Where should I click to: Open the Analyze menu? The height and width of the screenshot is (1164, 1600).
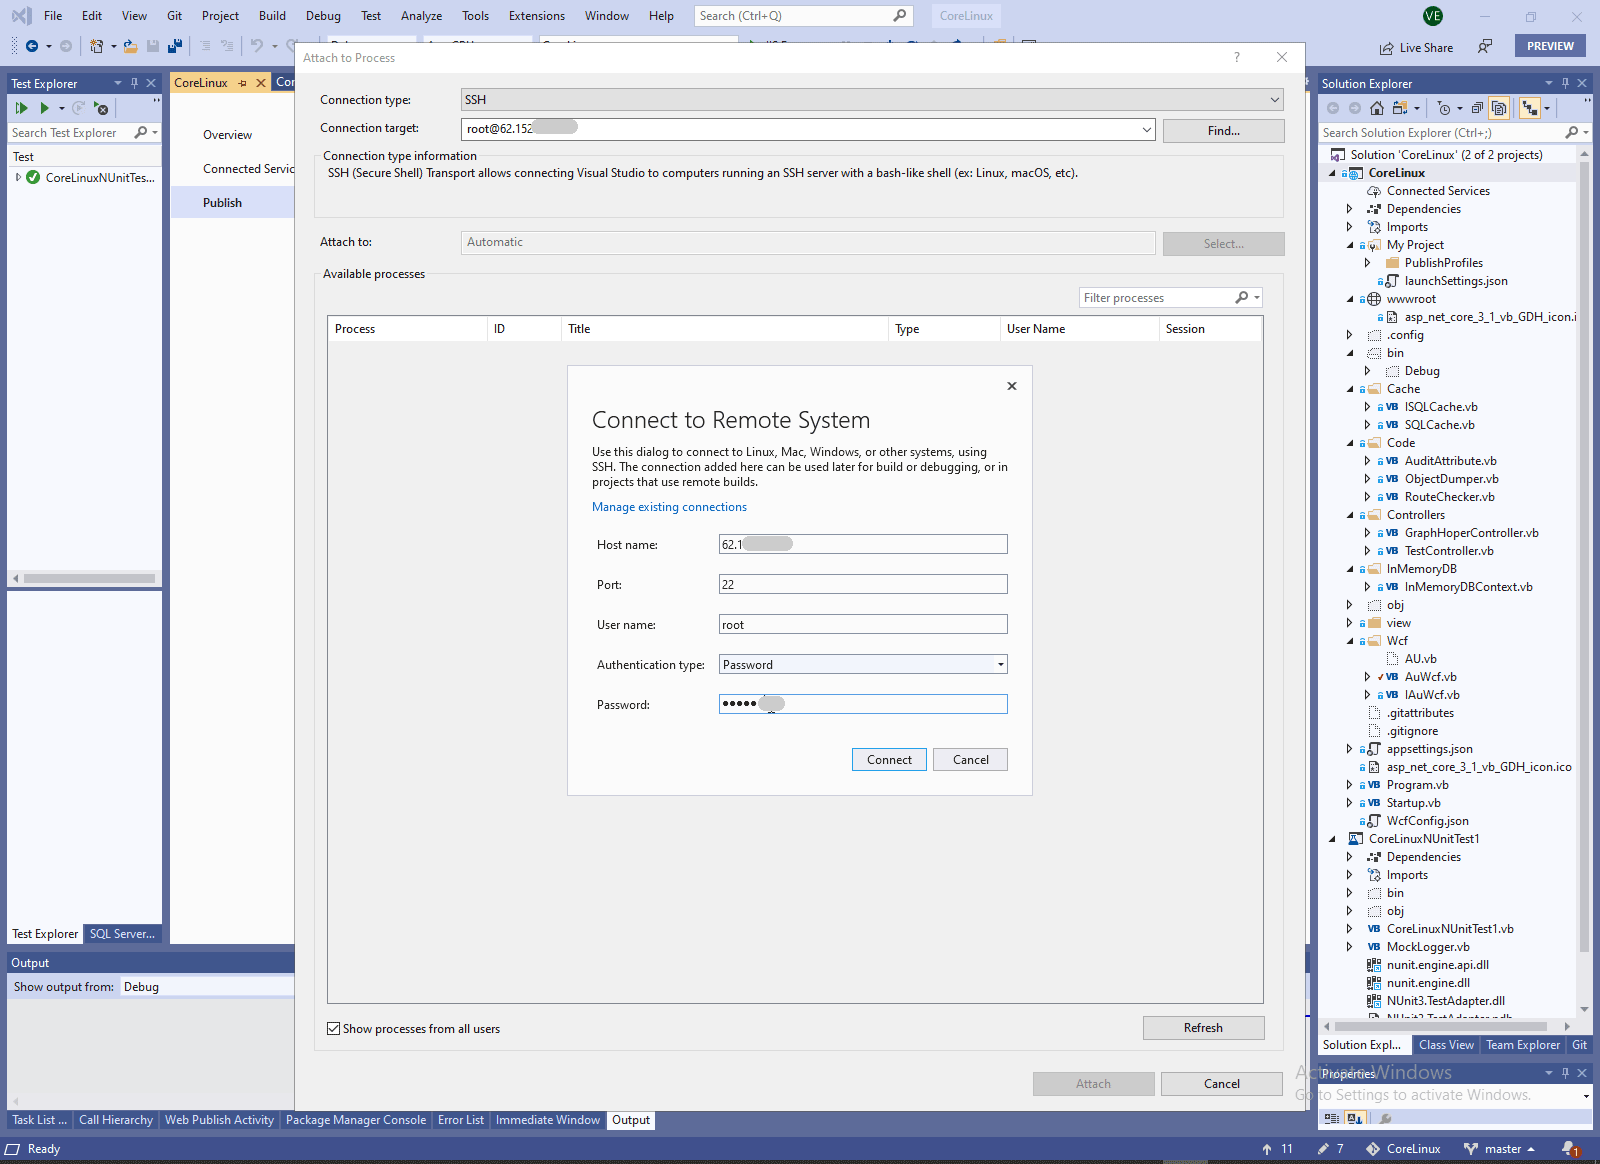click(x=421, y=16)
